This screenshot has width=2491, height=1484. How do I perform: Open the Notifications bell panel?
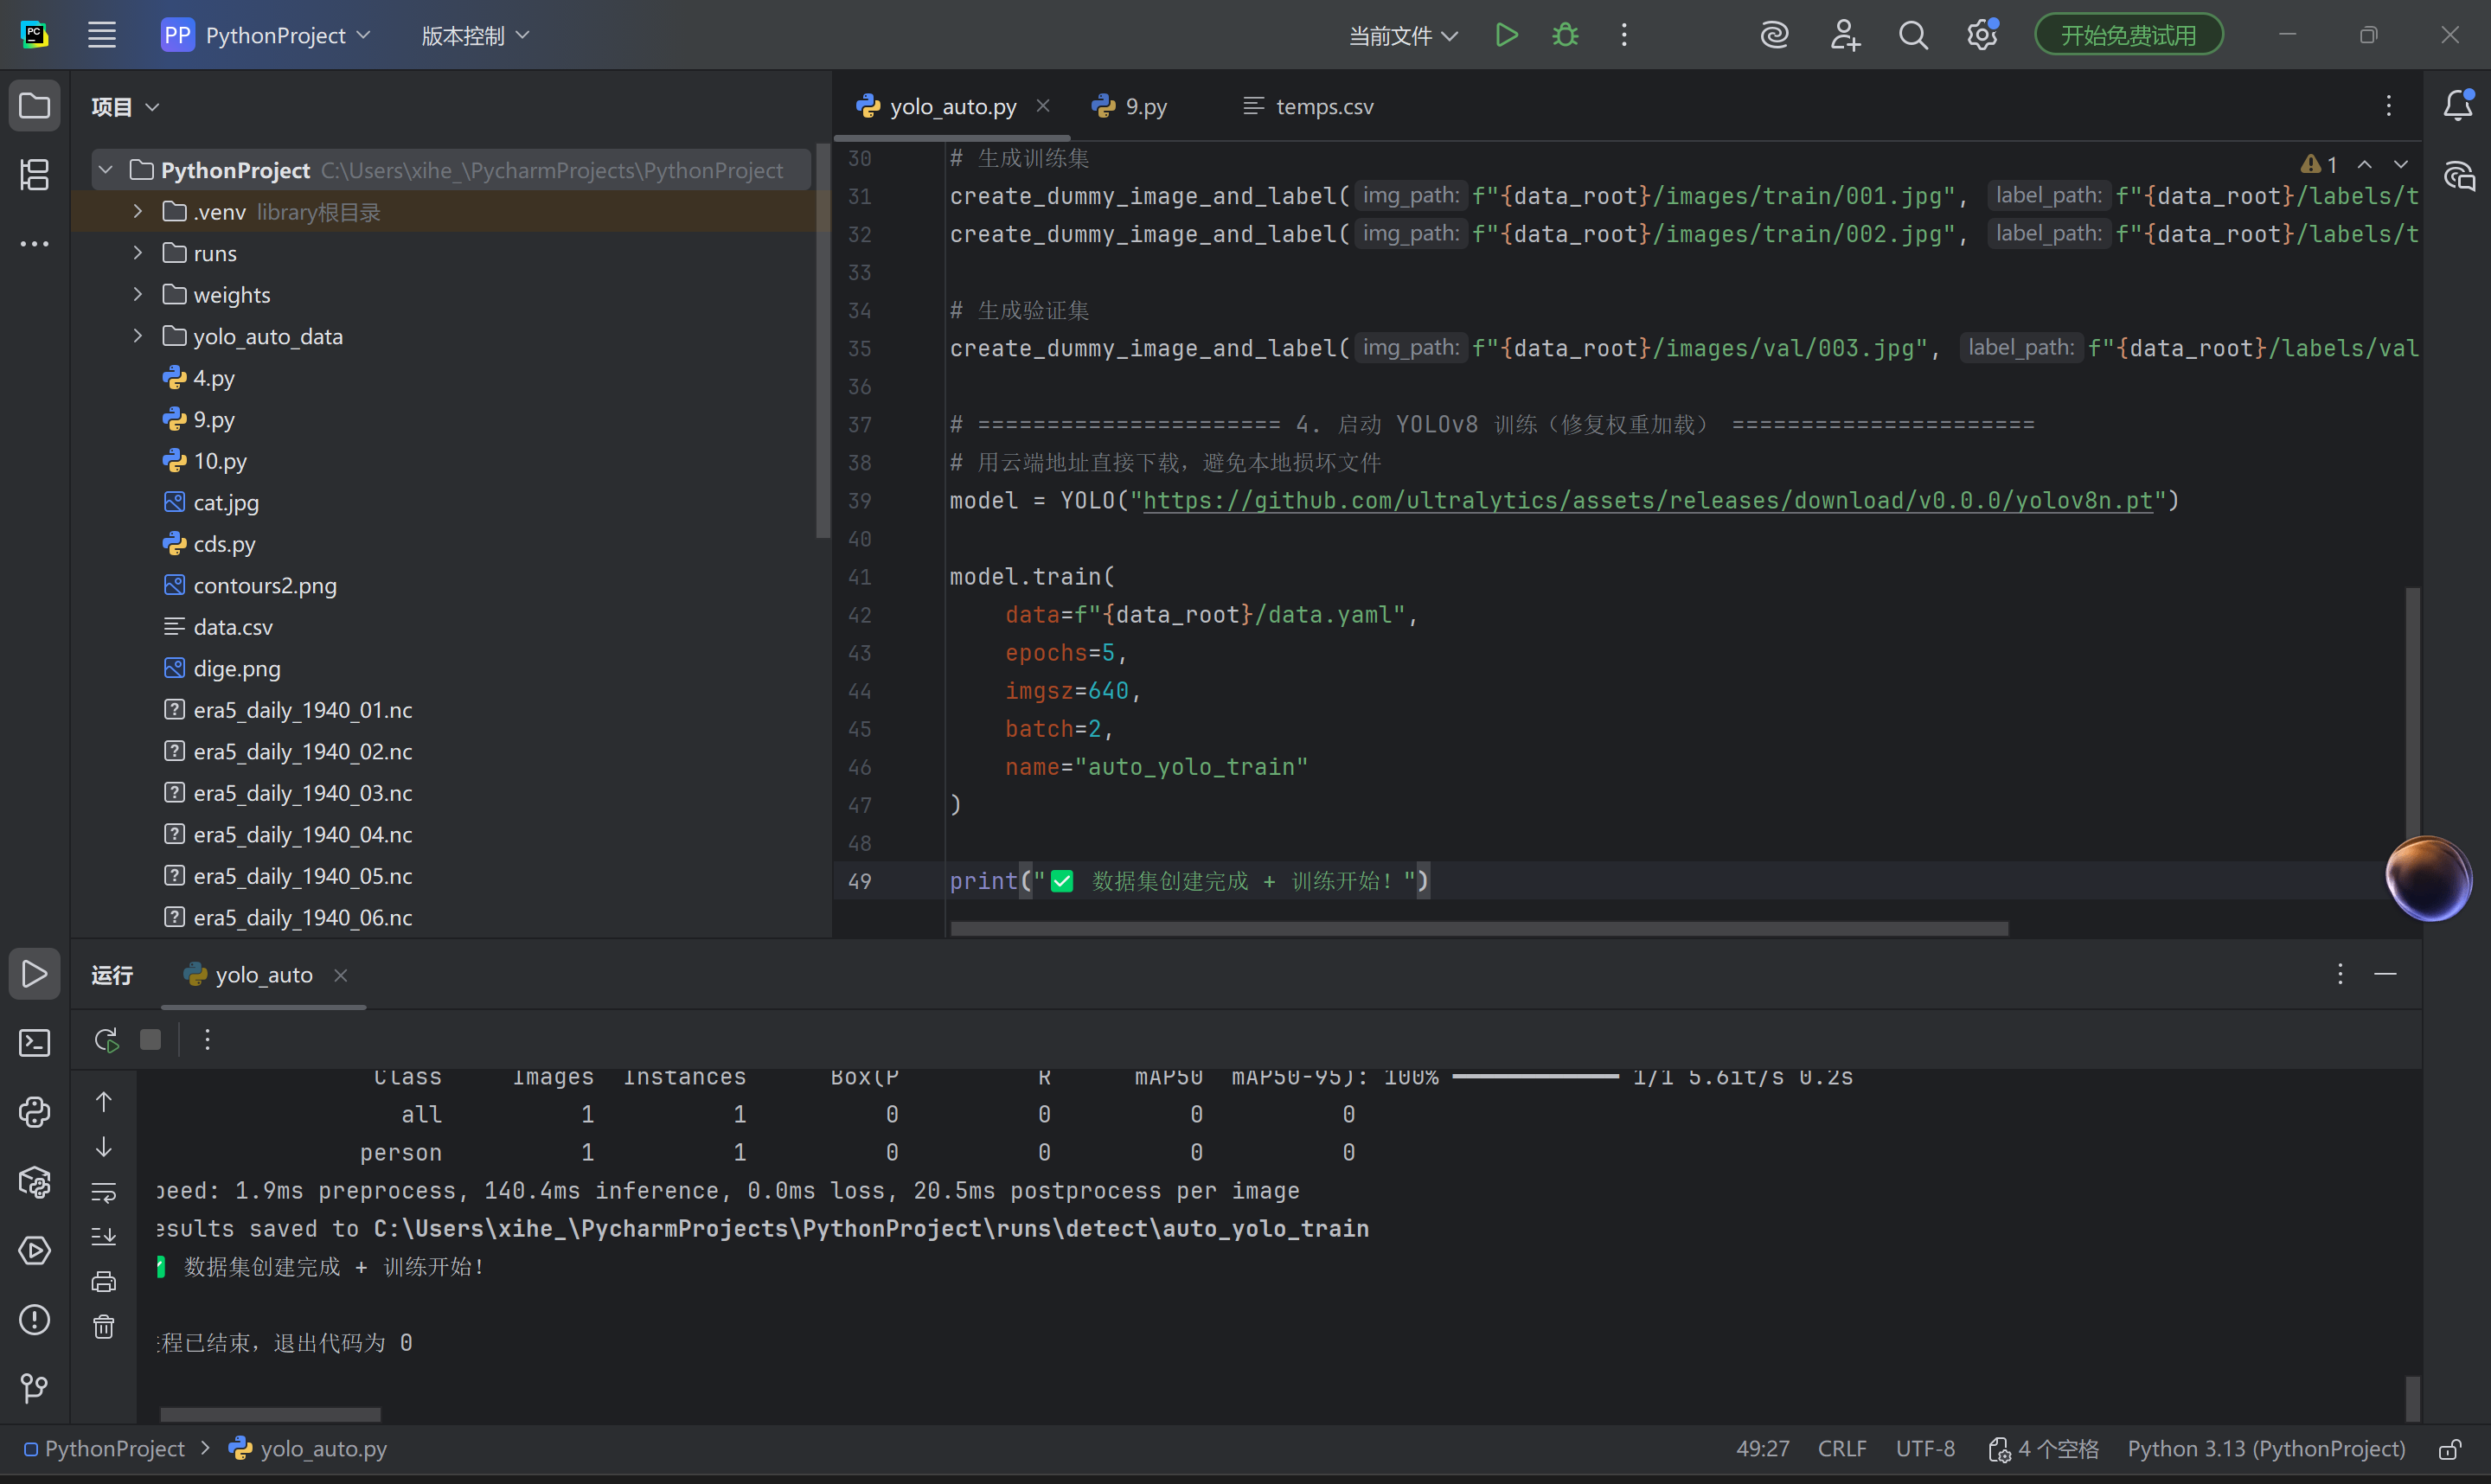click(x=2457, y=105)
